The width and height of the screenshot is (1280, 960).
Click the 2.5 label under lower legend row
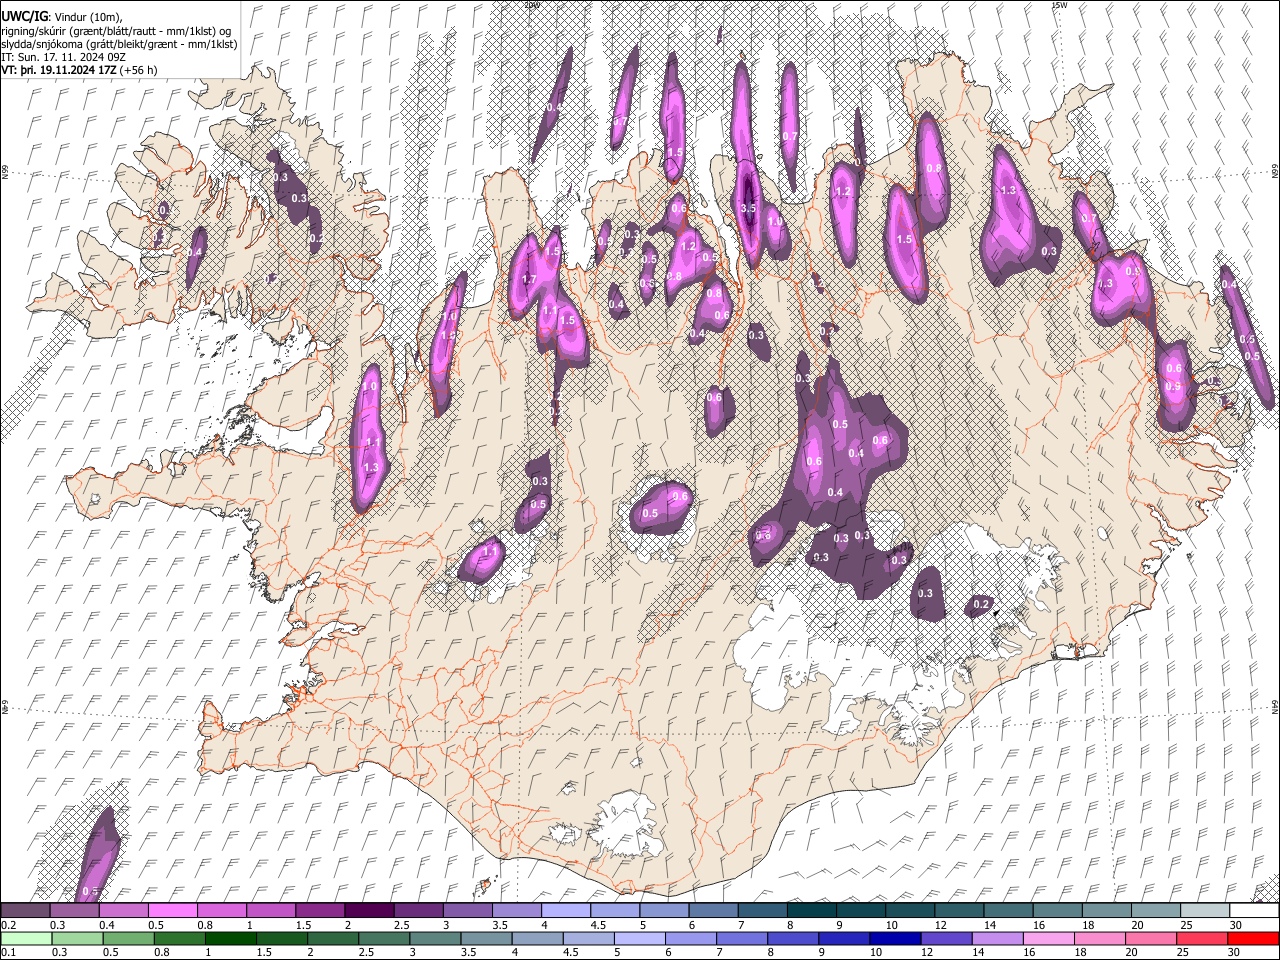tap(365, 953)
